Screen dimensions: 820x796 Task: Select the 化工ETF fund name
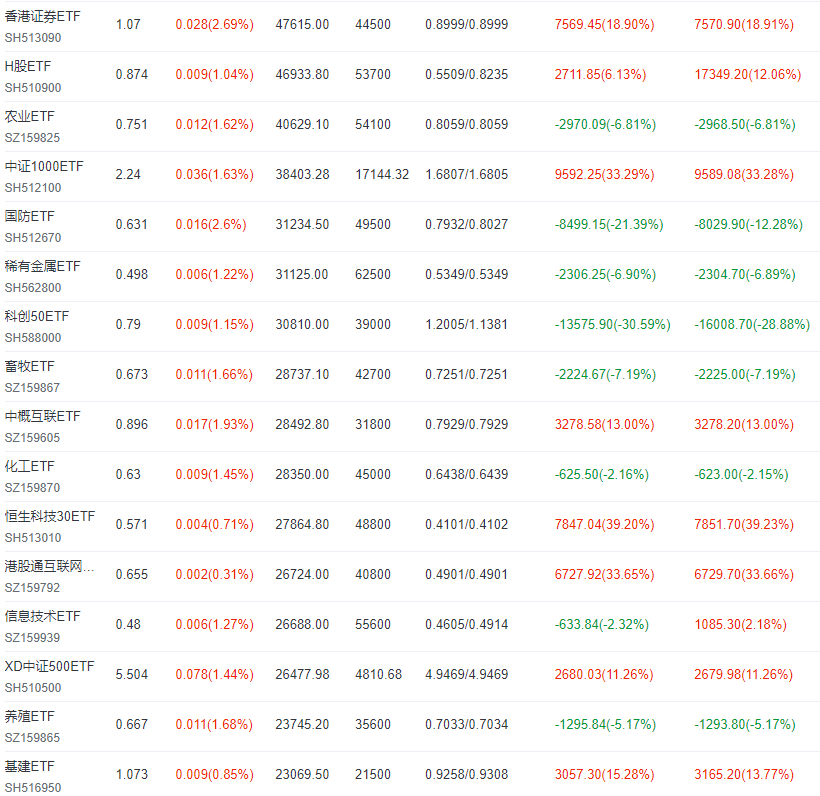point(29,467)
